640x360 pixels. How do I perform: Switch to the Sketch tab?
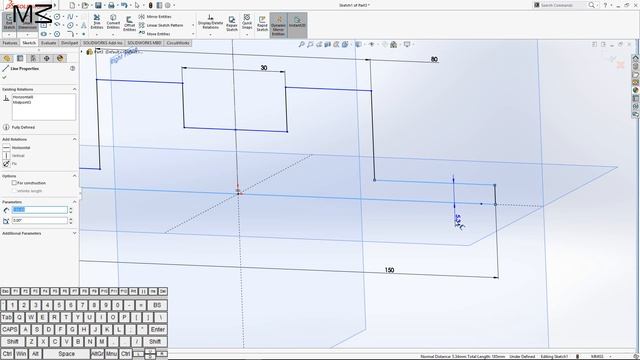pyautogui.click(x=29, y=43)
